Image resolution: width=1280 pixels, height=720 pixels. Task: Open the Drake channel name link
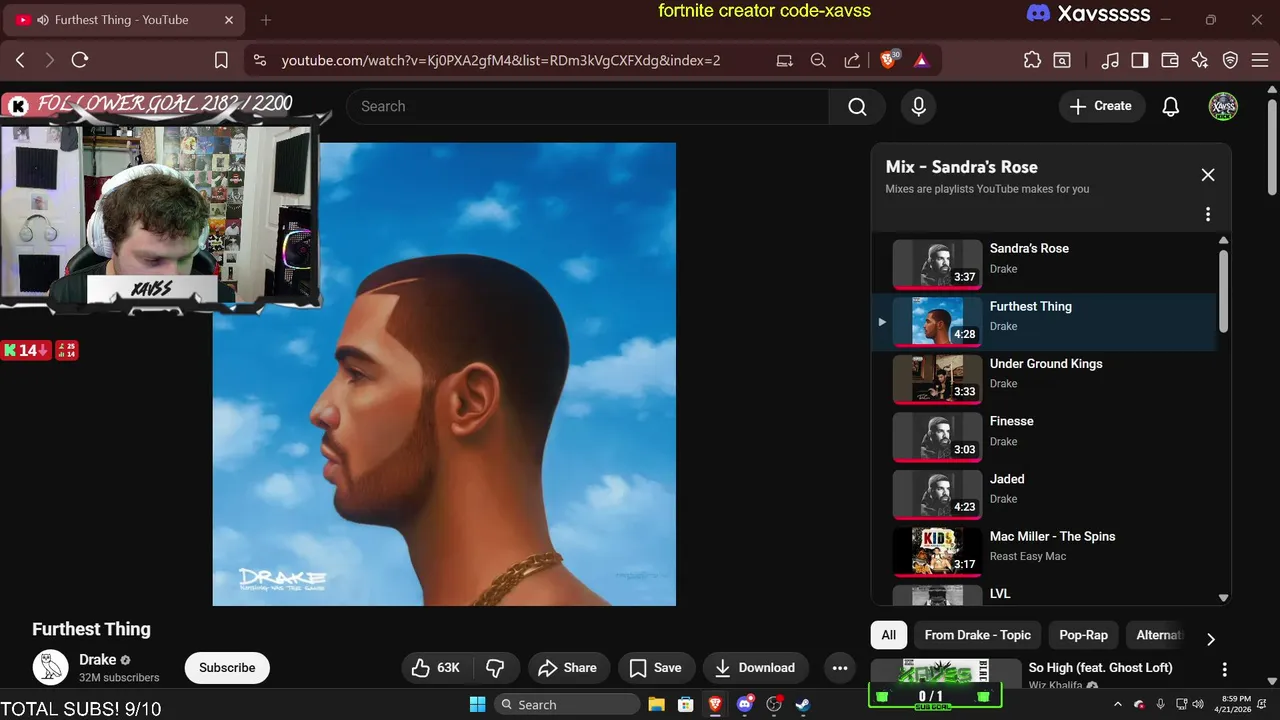[98, 659]
